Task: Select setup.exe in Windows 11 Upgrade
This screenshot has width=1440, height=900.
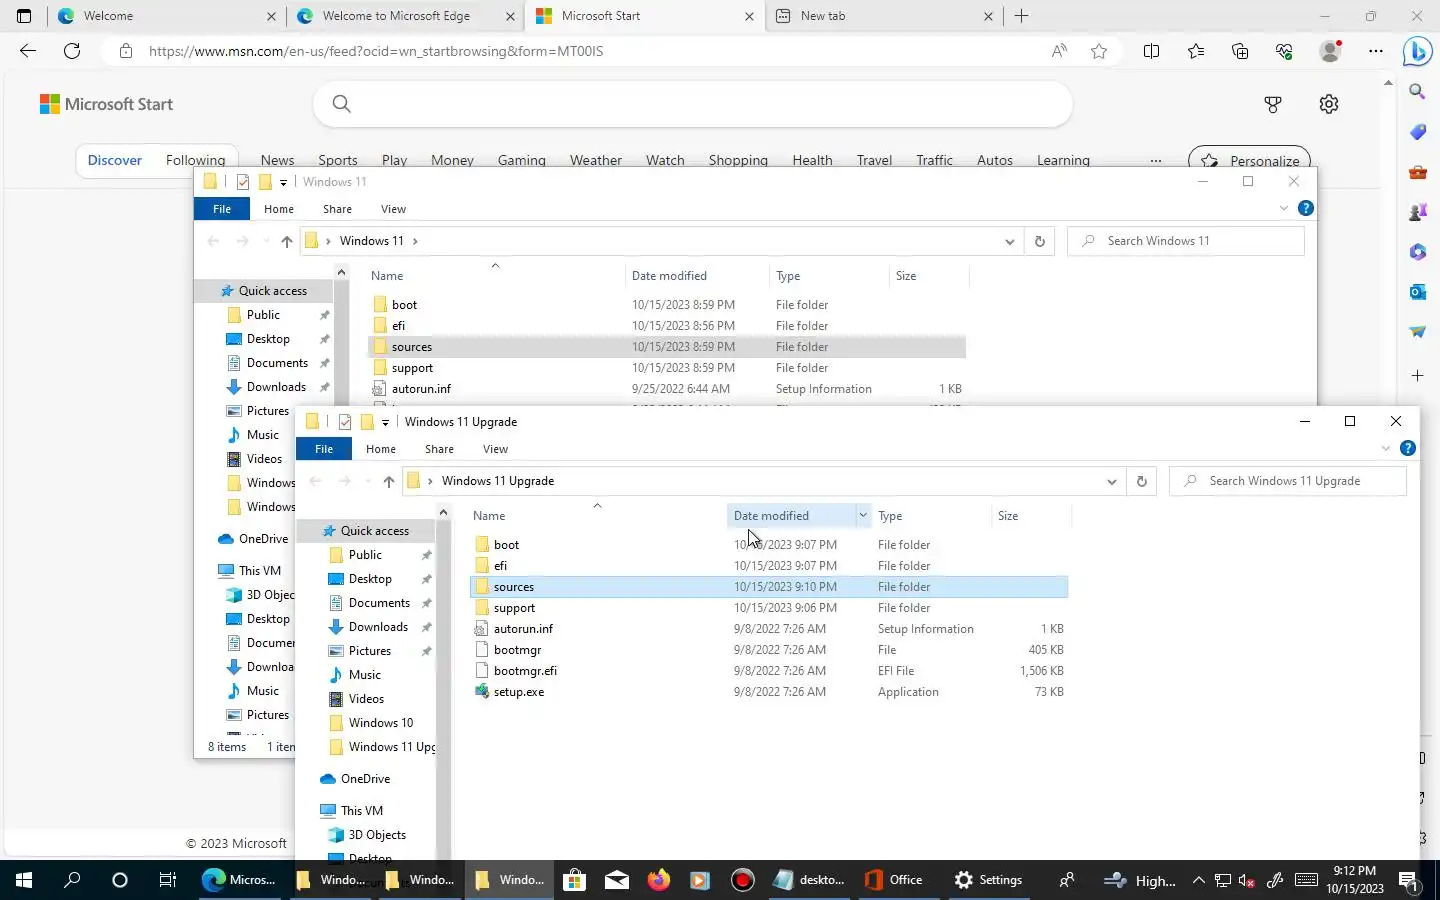Action: point(519,692)
